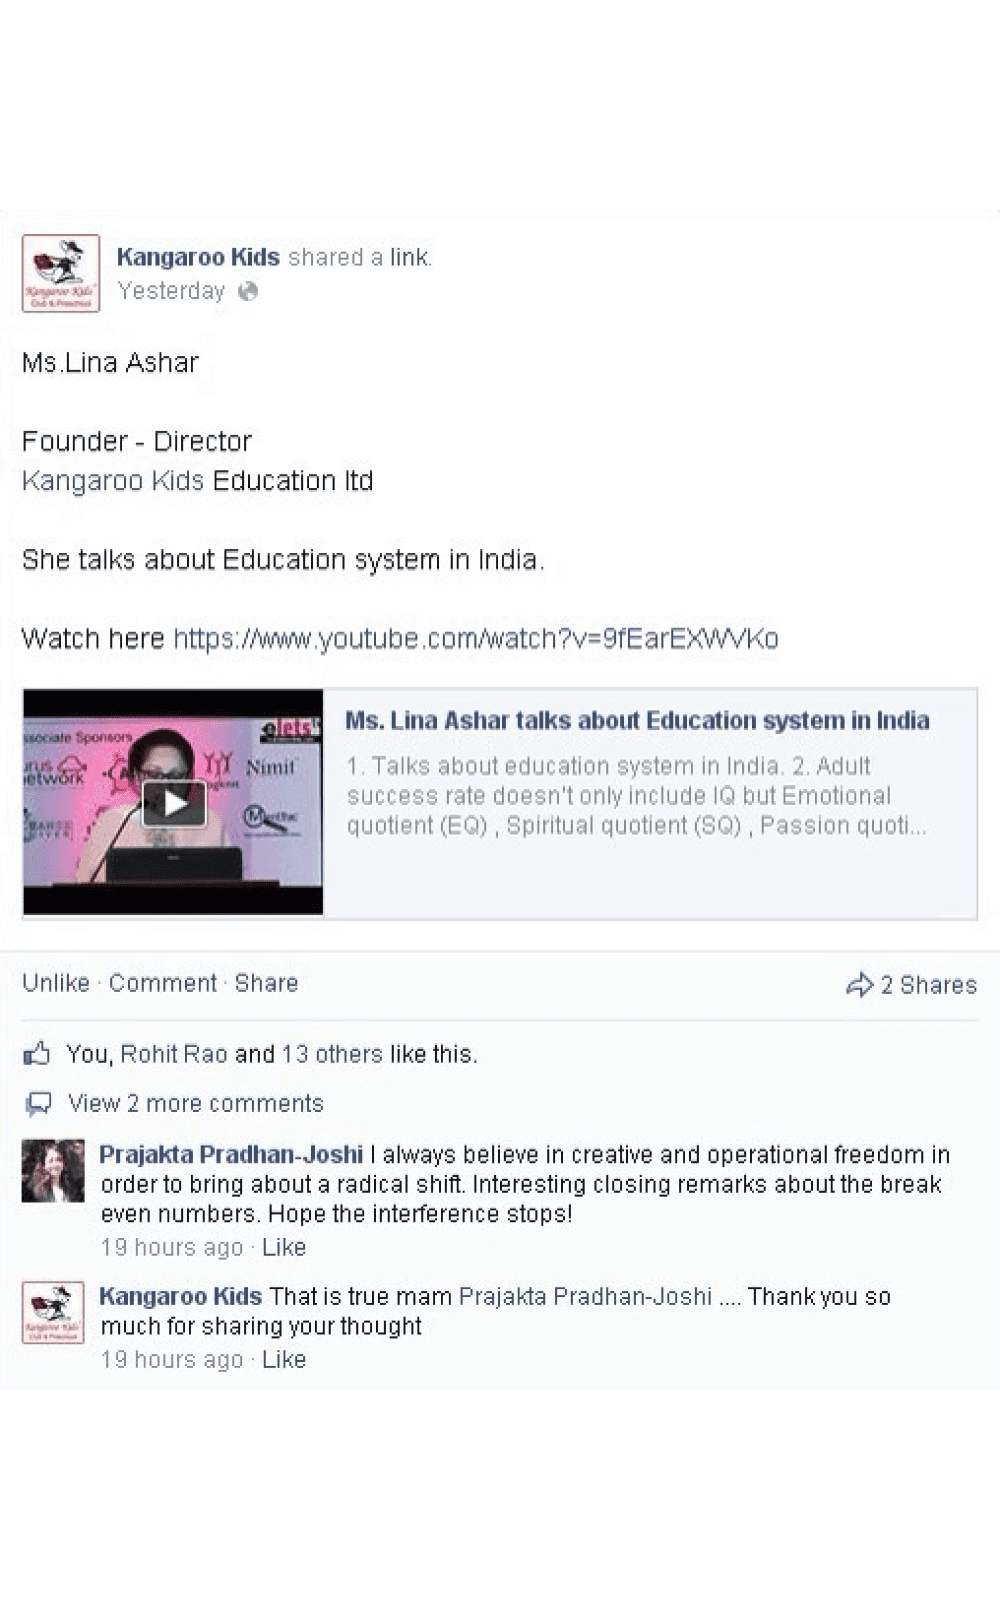Select Comment action on the post
The width and height of the screenshot is (1000, 1600).
(x=163, y=983)
